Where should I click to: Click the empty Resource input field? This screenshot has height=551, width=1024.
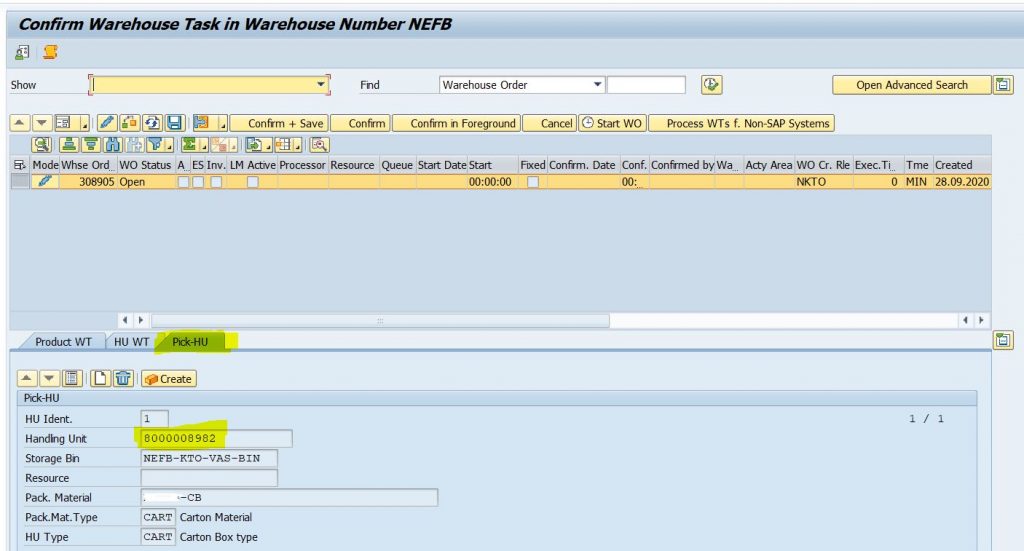(x=209, y=478)
